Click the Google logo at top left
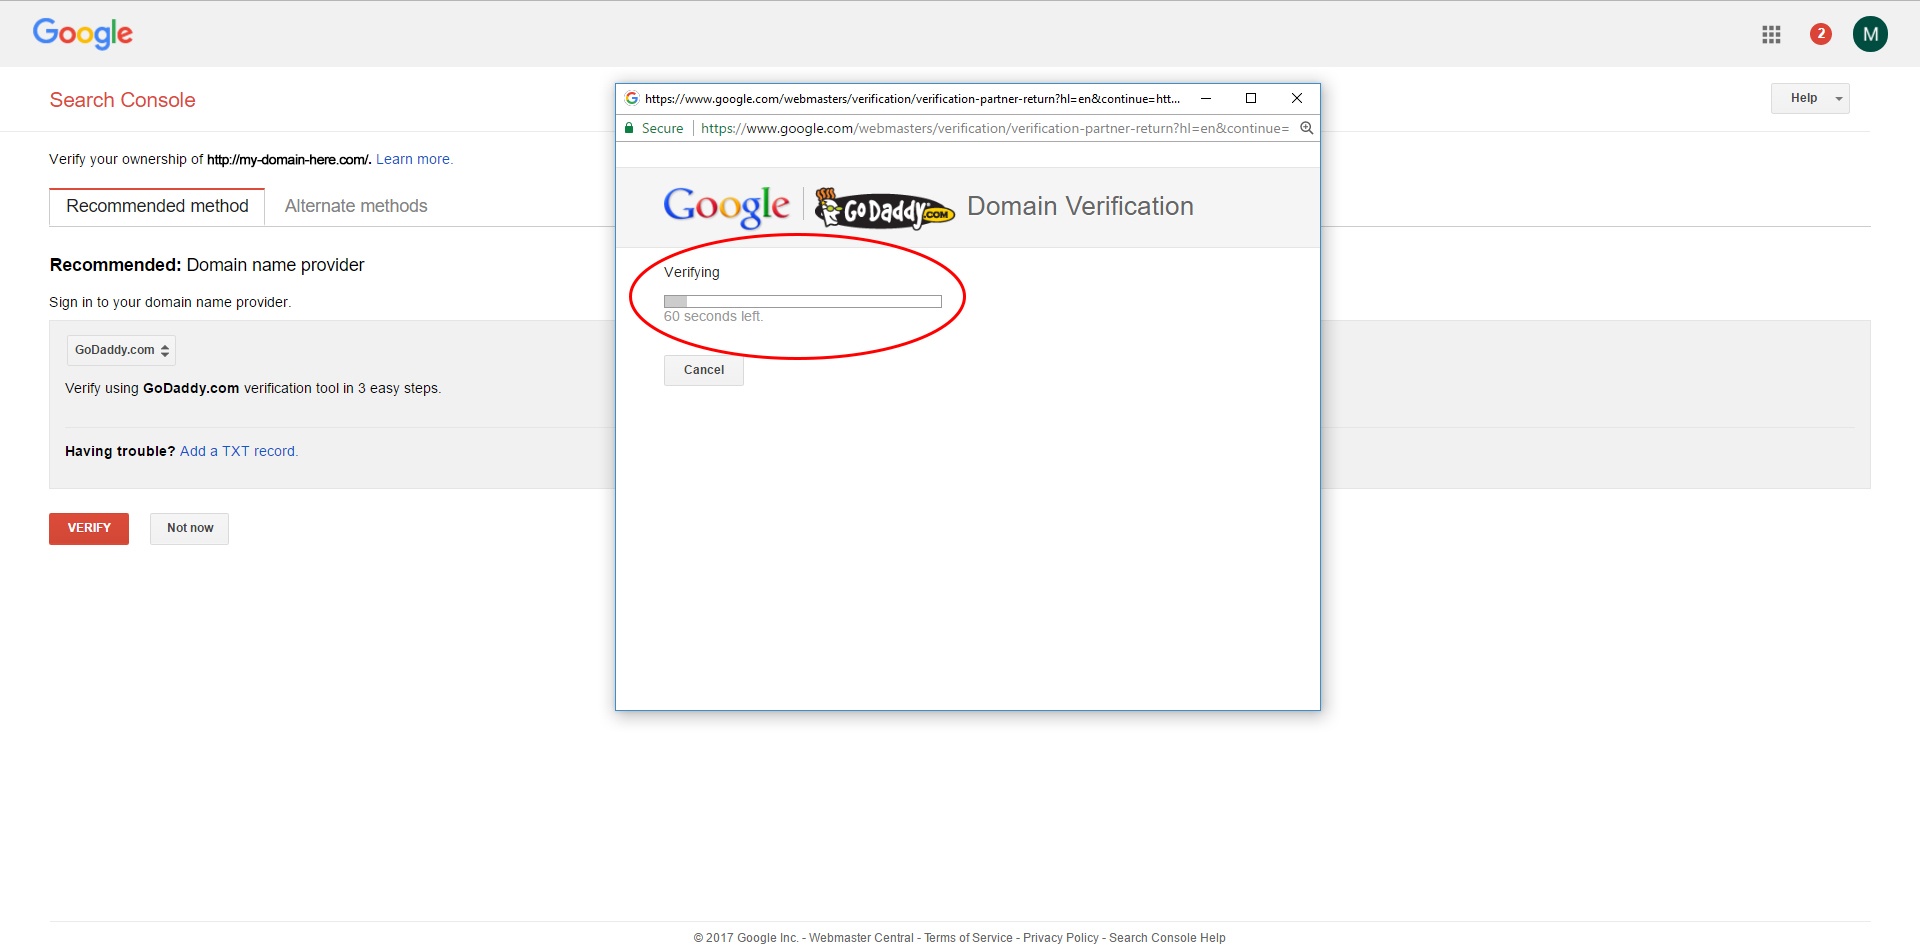Screen dimensions: 1920x951 pyautogui.click(x=83, y=34)
